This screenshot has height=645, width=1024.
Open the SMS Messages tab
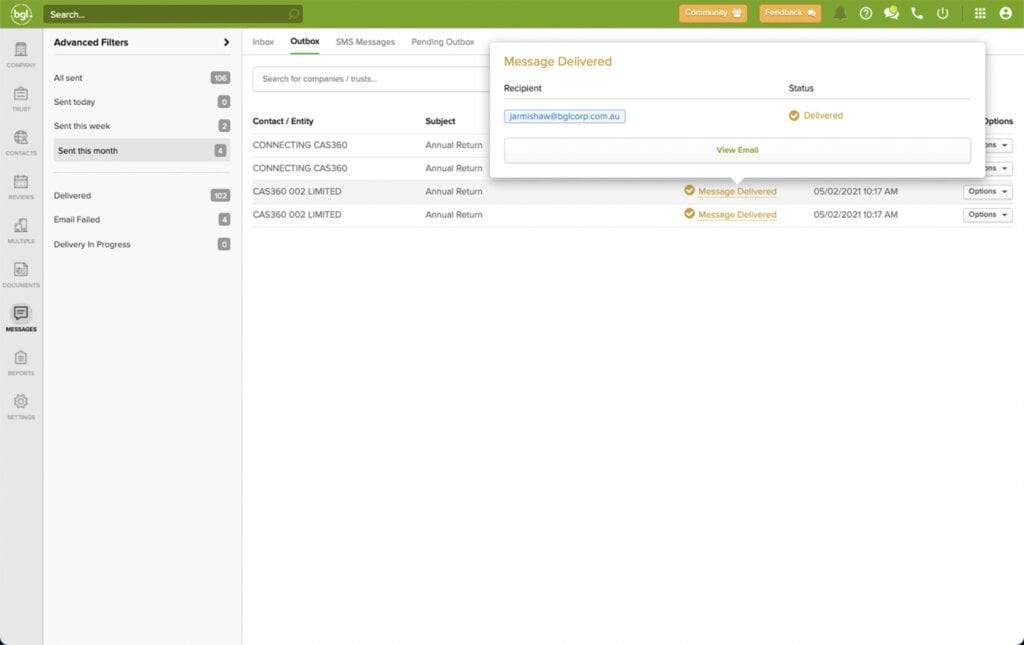pyautogui.click(x=366, y=42)
